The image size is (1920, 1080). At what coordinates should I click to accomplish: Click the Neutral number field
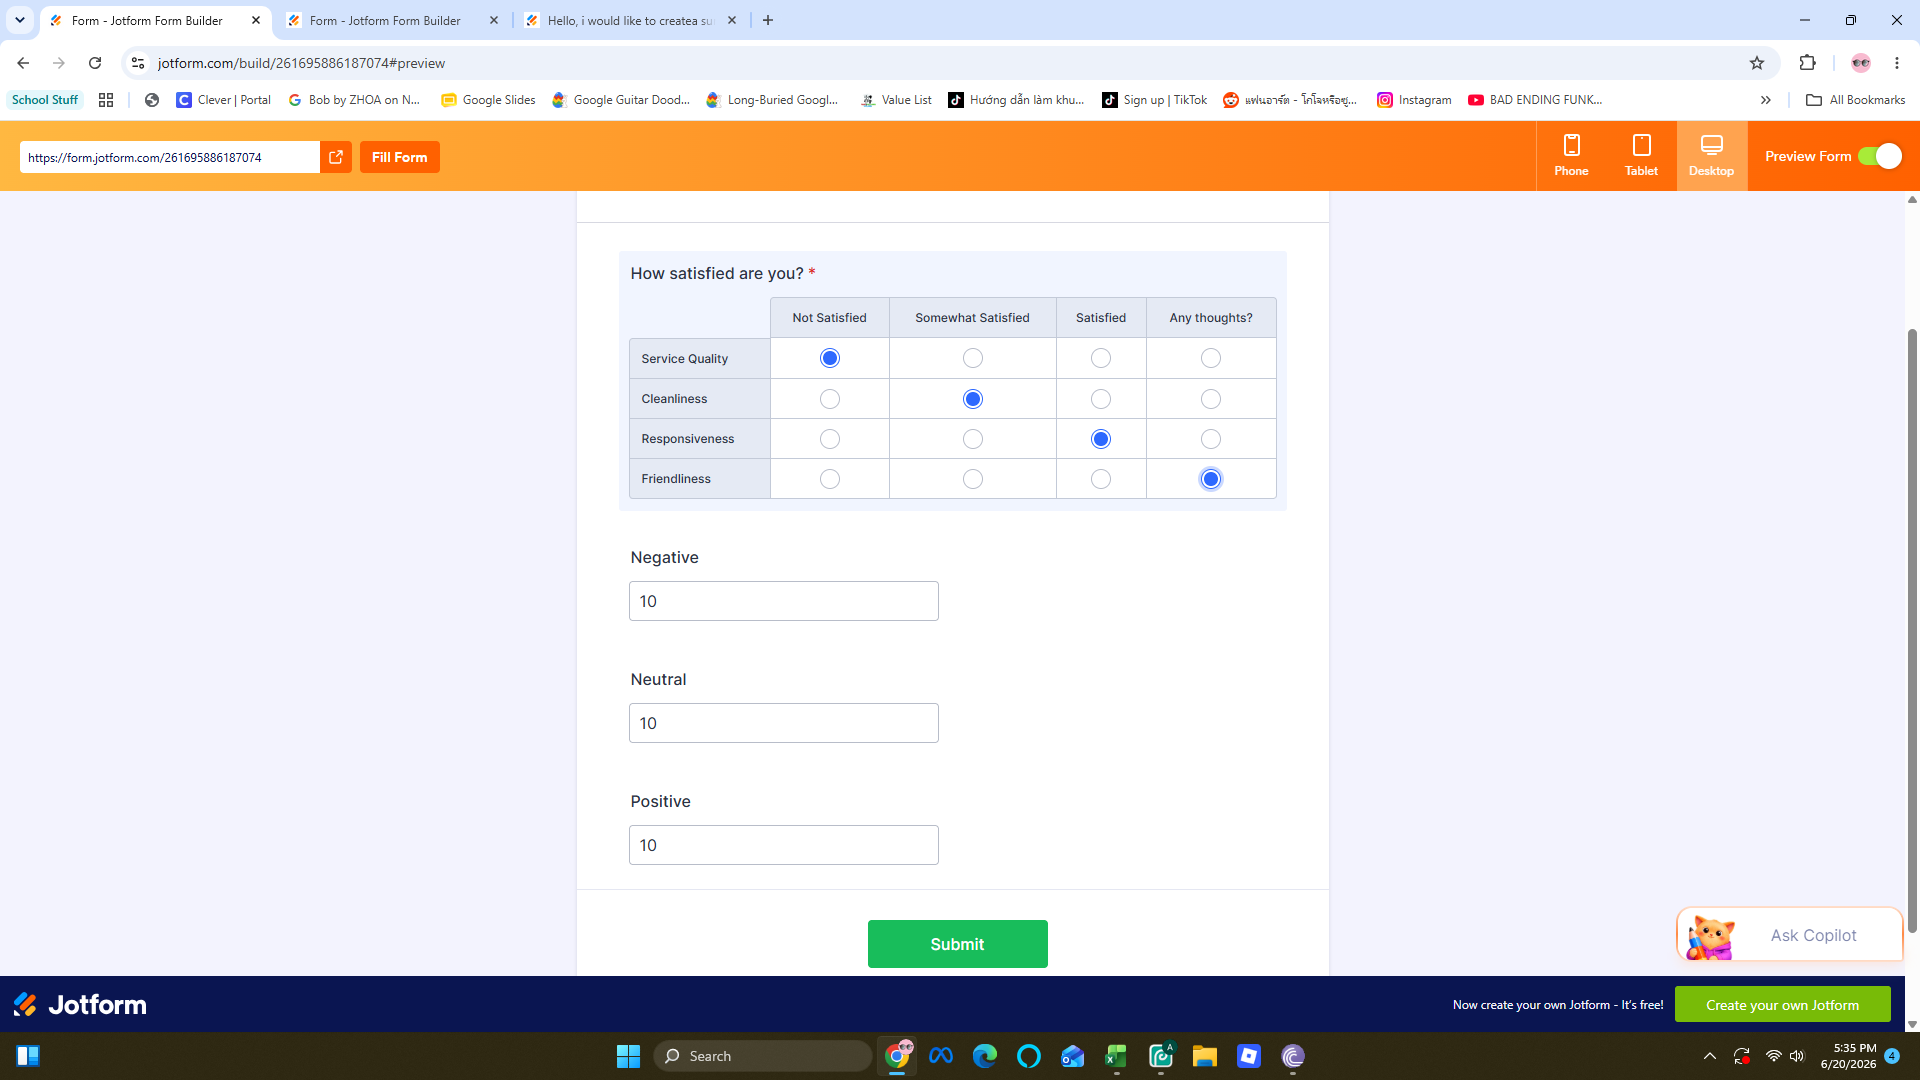click(783, 723)
